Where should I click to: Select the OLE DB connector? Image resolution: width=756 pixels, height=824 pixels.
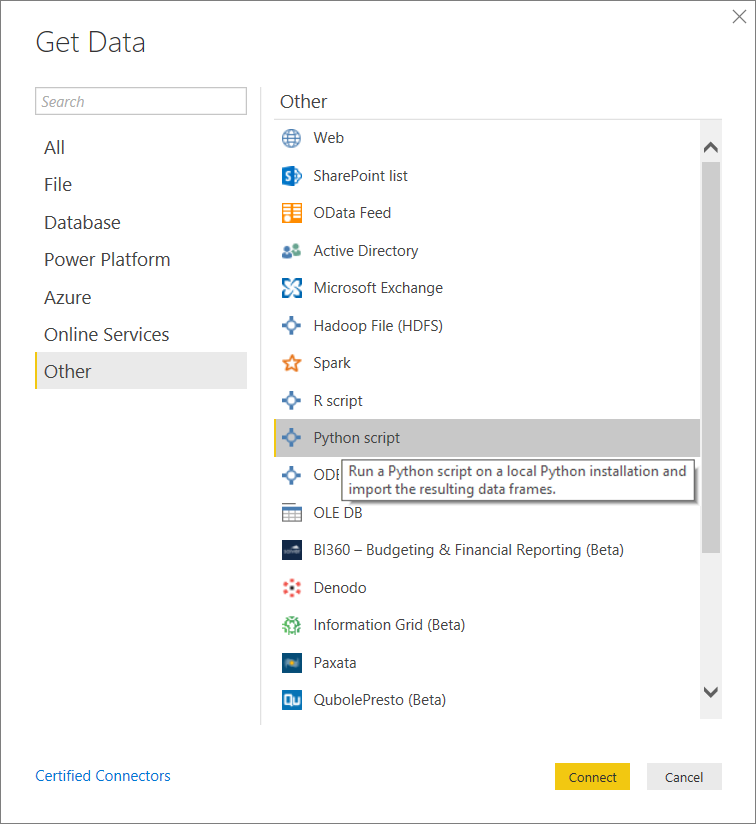pyautogui.click(x=336, y=512)
